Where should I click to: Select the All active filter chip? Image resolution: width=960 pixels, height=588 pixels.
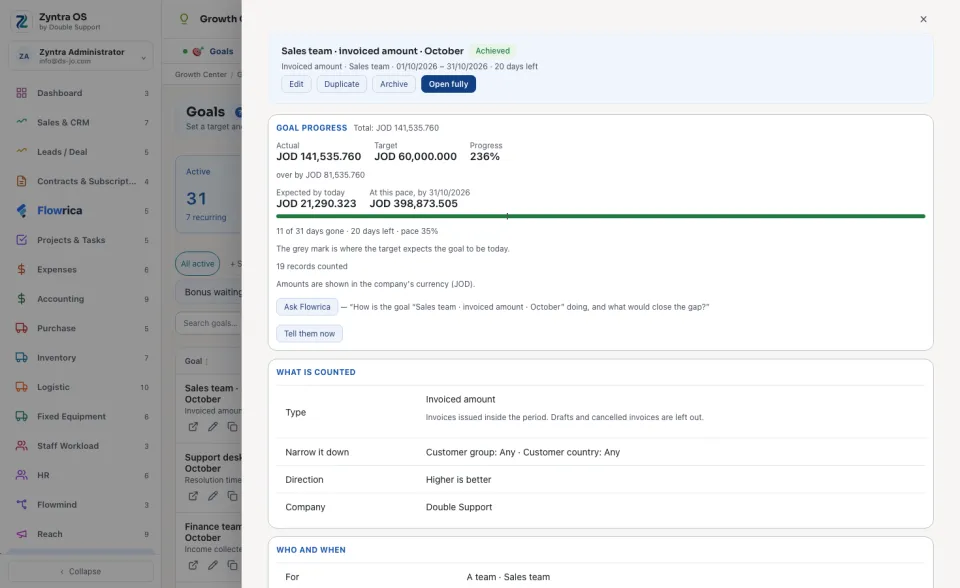(197, 264)
